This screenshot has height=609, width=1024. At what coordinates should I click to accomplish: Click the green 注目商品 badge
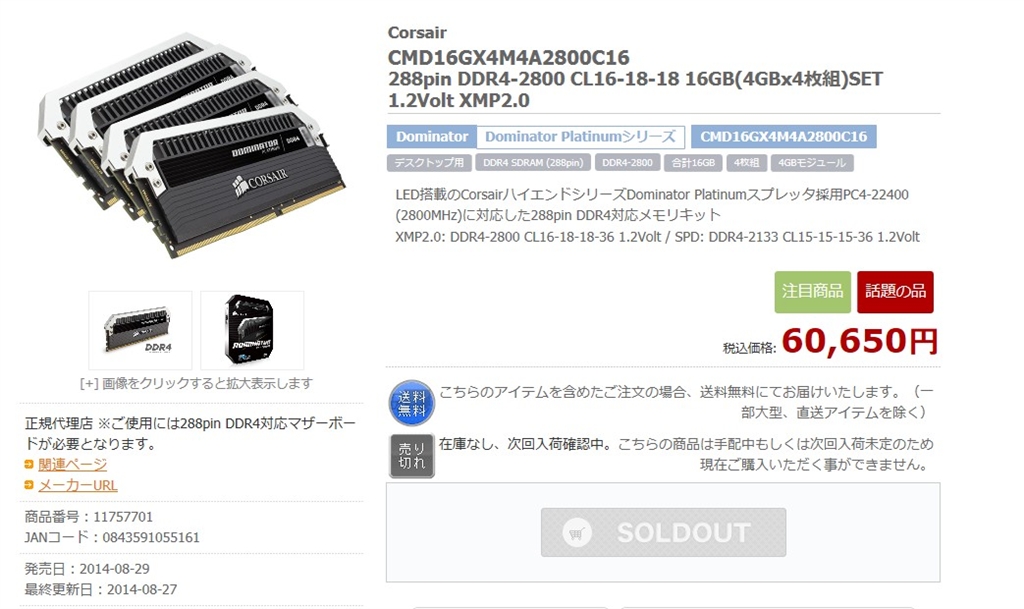coord(812,292)
